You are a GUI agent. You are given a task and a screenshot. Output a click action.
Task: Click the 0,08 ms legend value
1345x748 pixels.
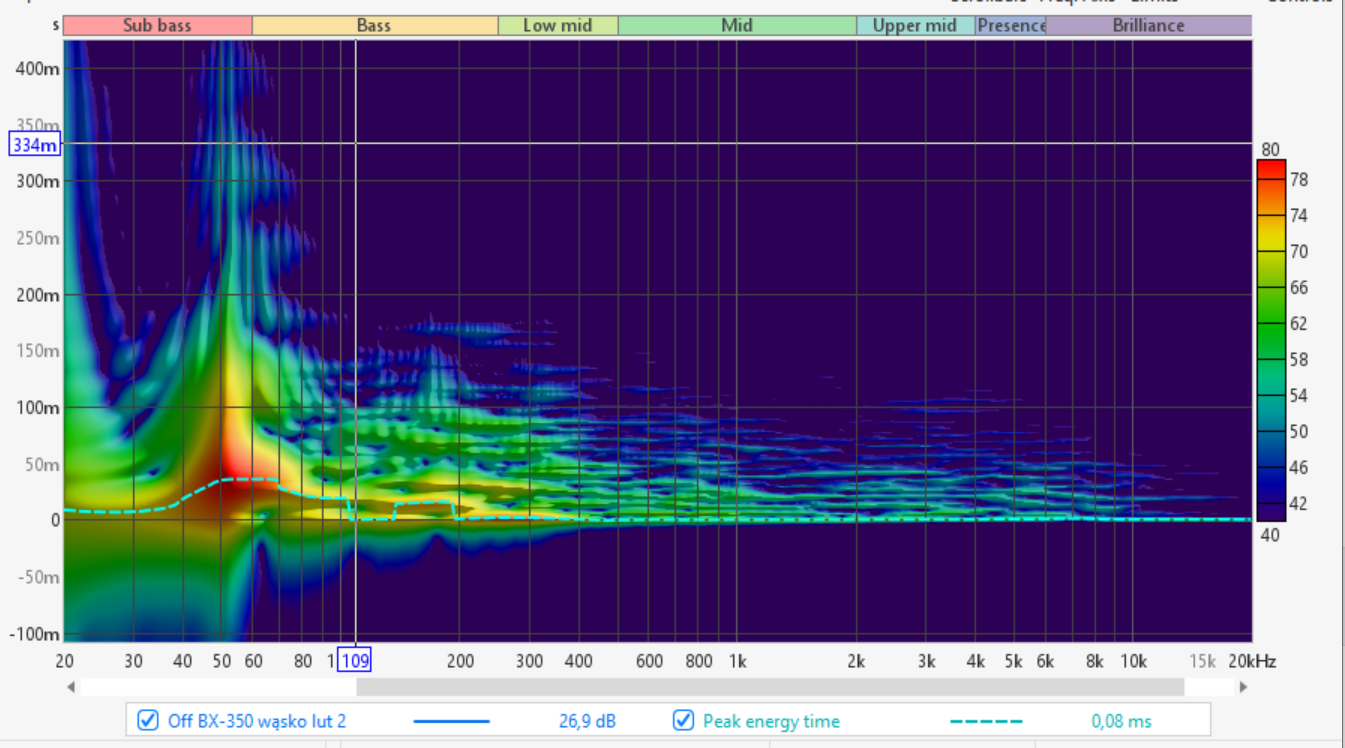click(x=1122, y=721)
